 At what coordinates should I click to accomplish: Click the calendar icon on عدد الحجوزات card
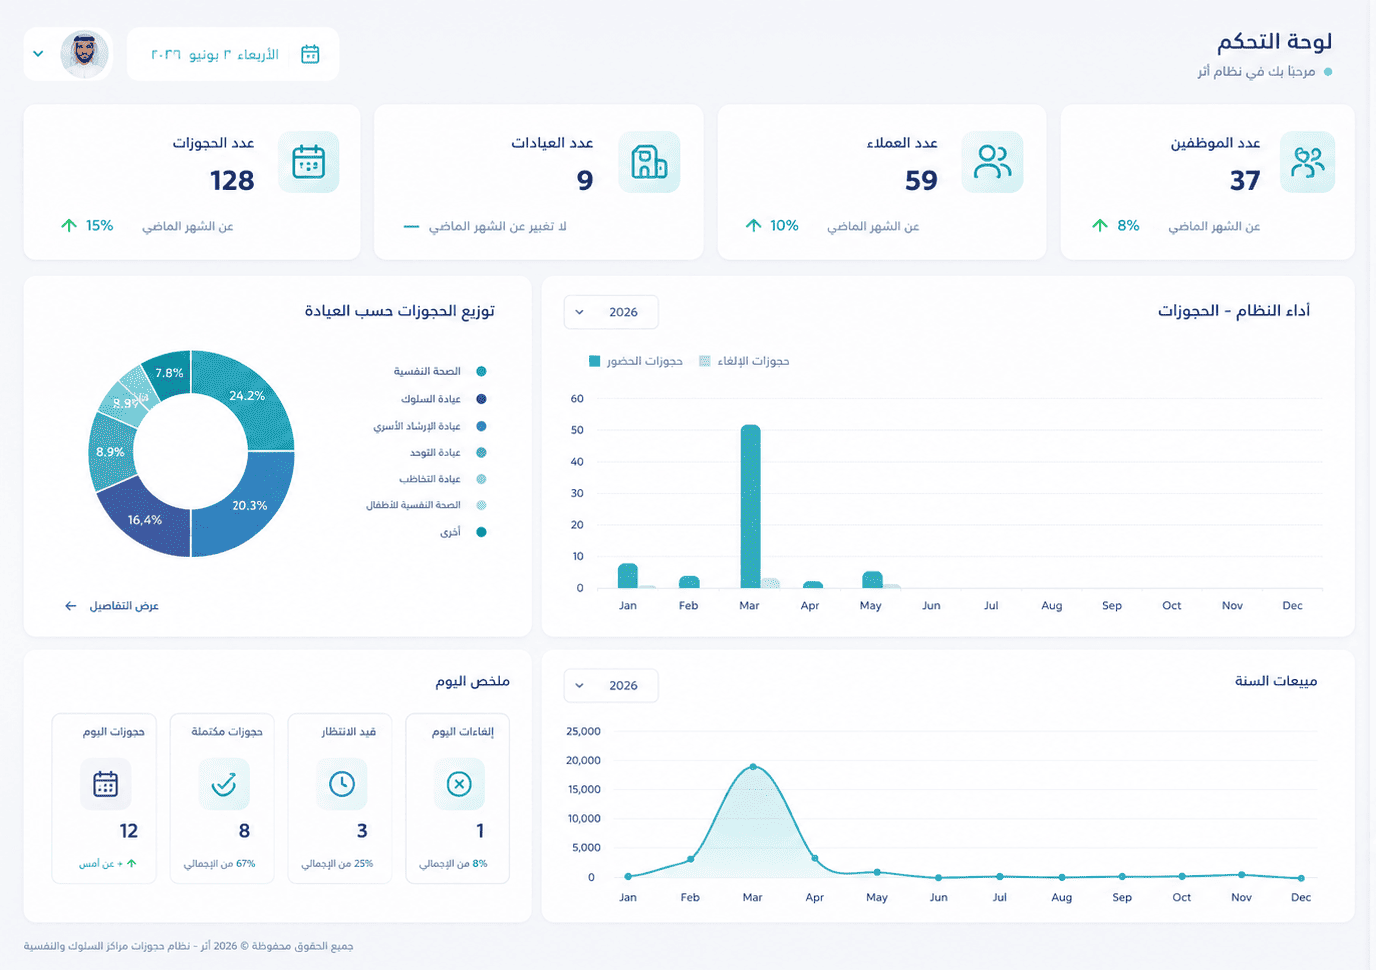[x=308, y=162]
